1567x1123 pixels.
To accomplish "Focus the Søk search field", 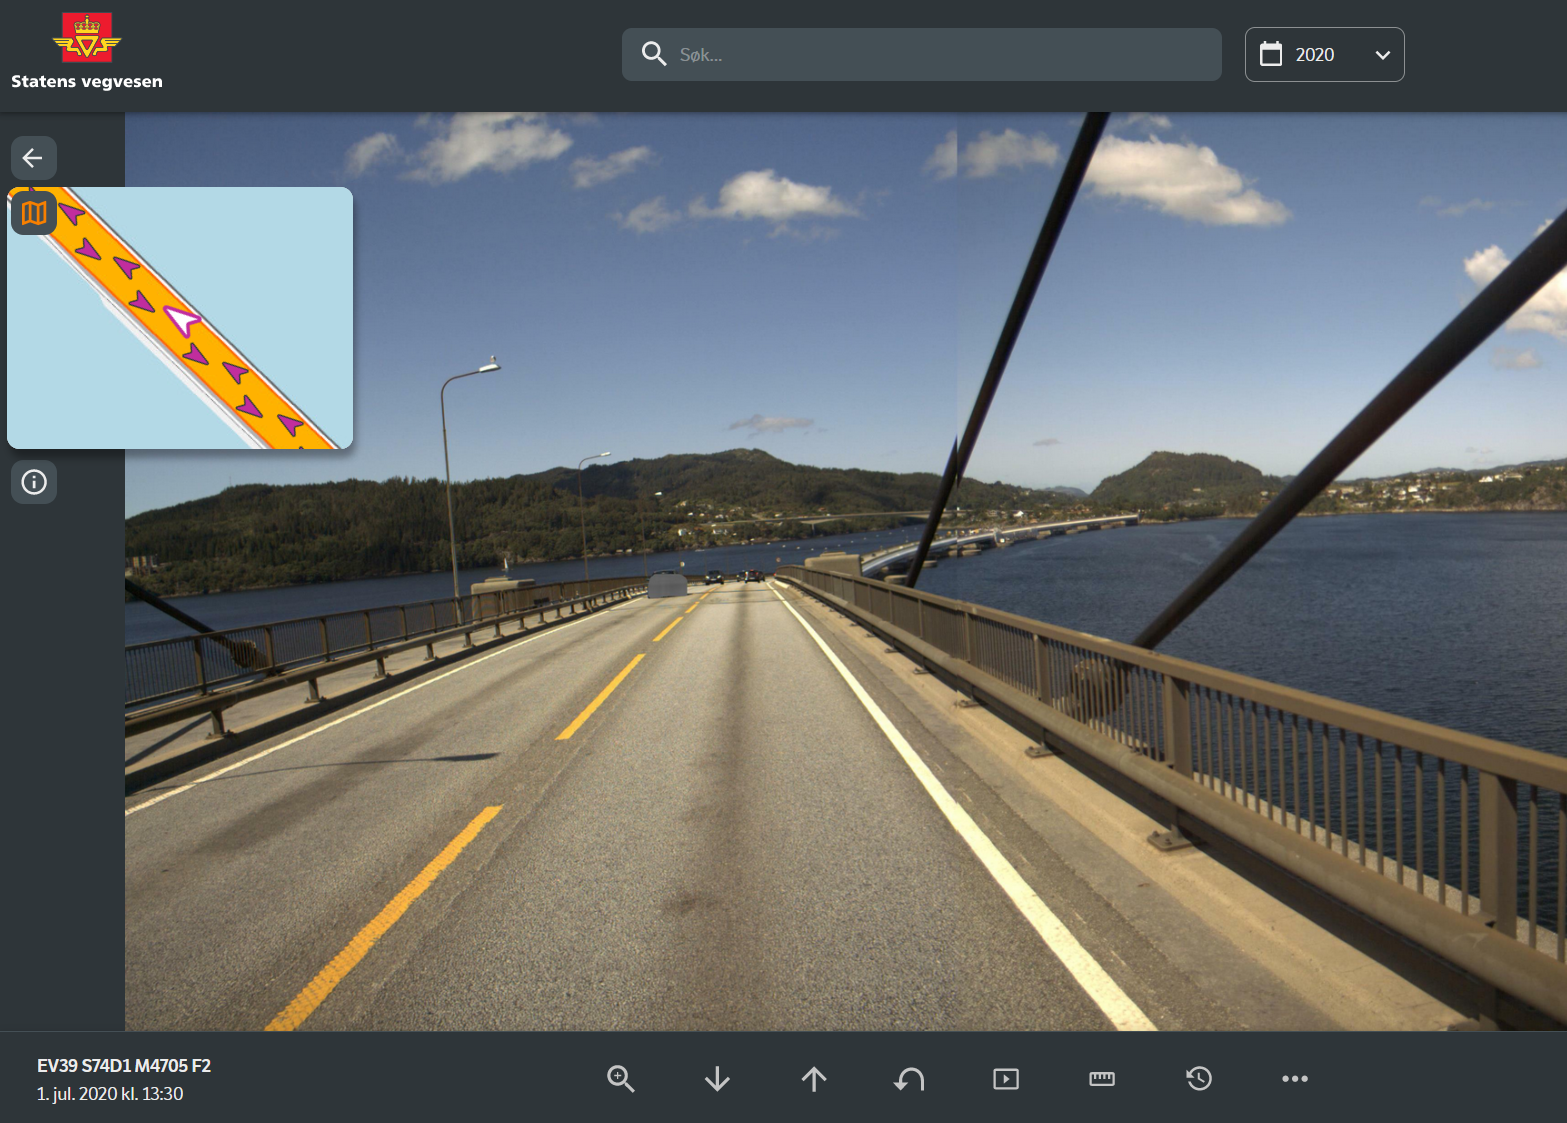I will coord(940,55).
